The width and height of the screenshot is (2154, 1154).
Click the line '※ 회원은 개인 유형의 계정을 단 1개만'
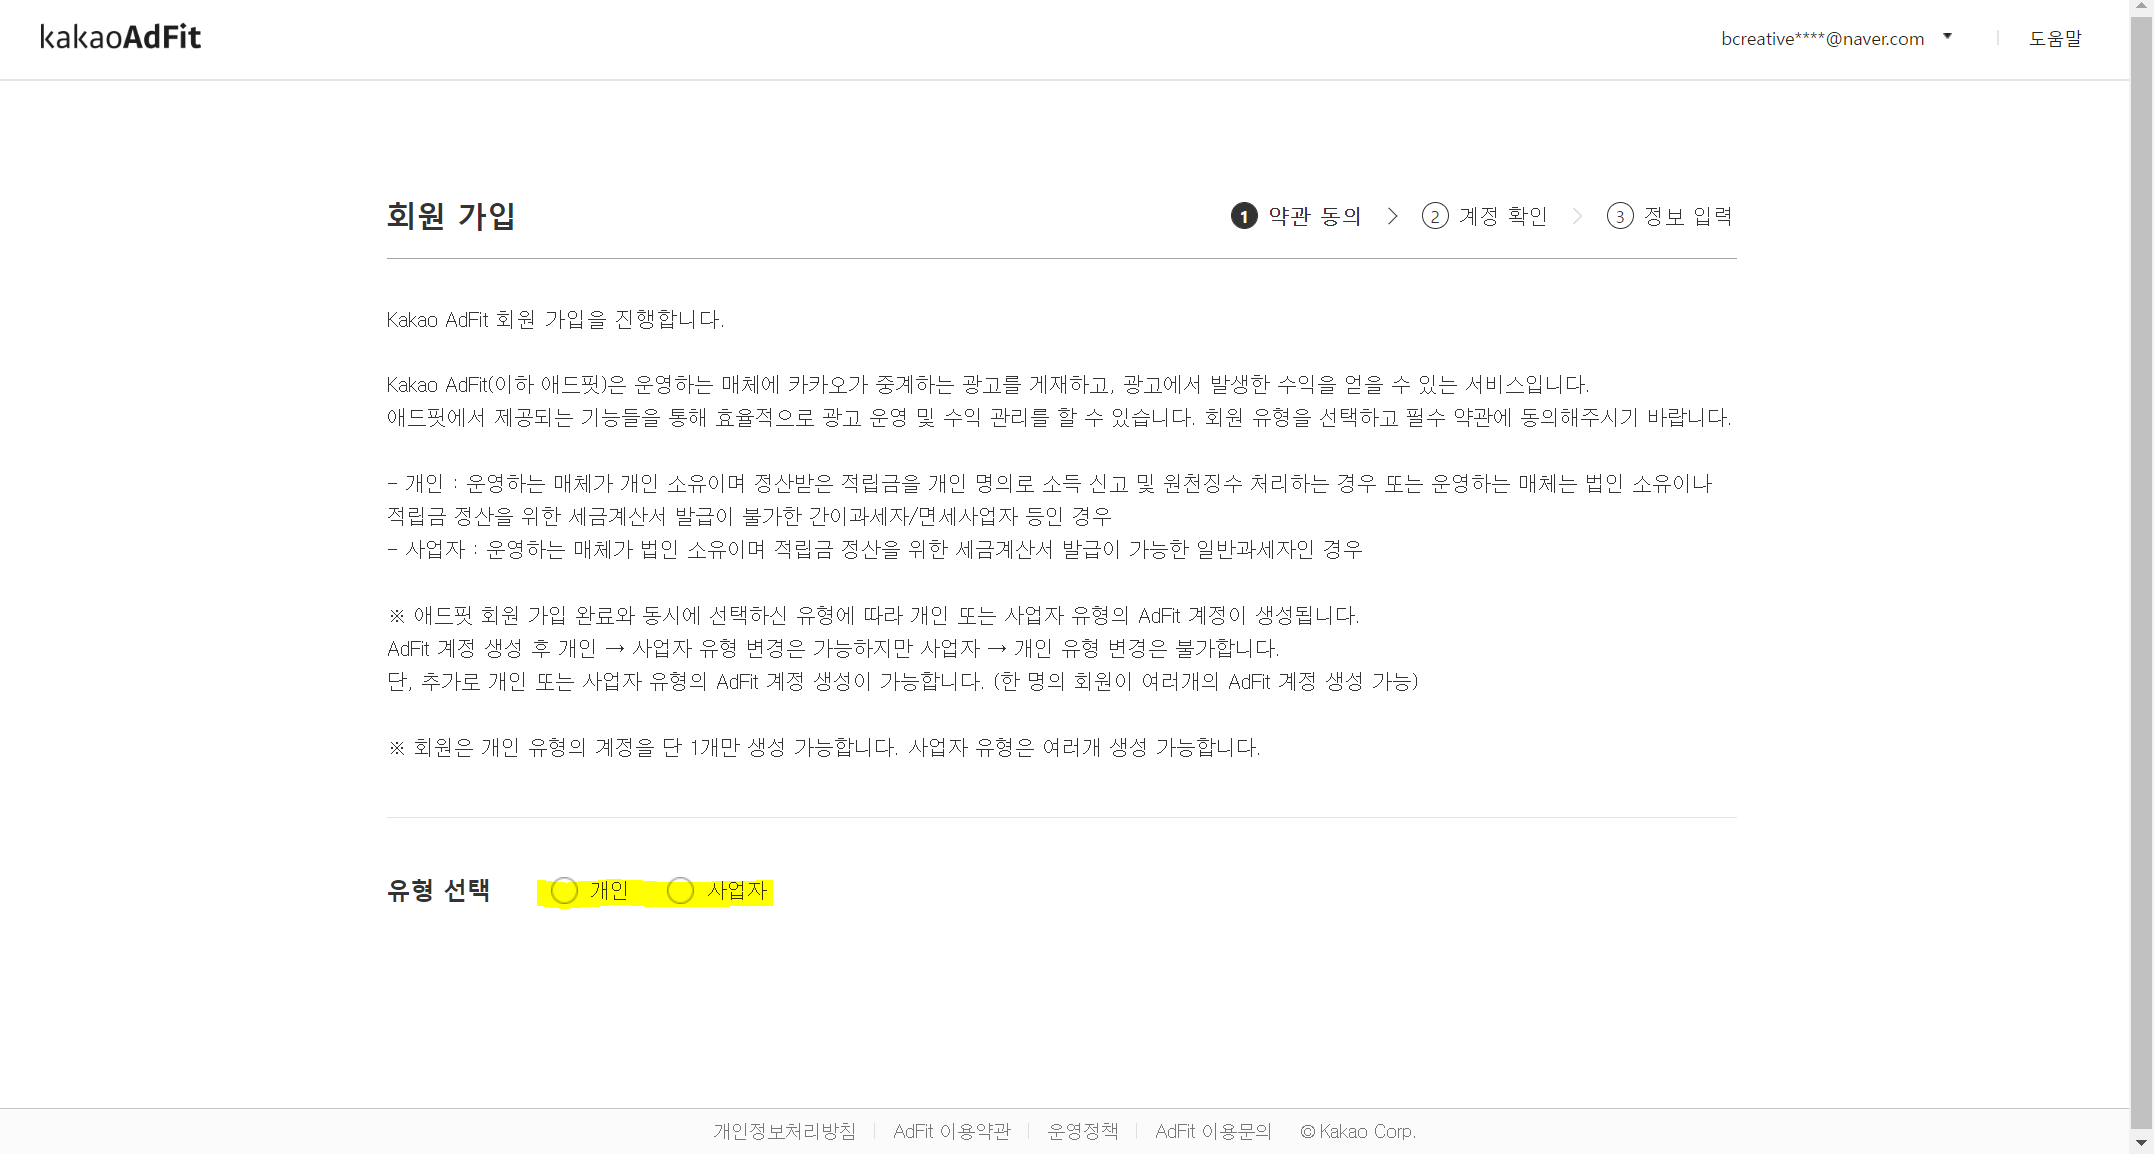coord(823,747)
